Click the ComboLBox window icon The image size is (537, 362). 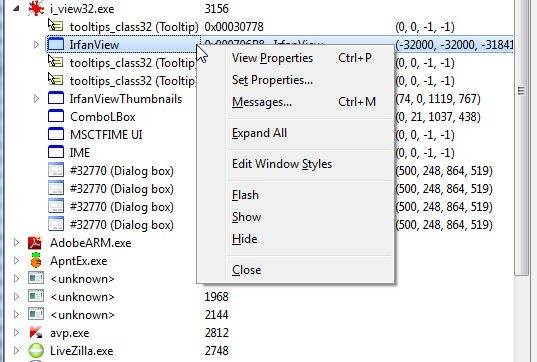[x=56, y=116]
